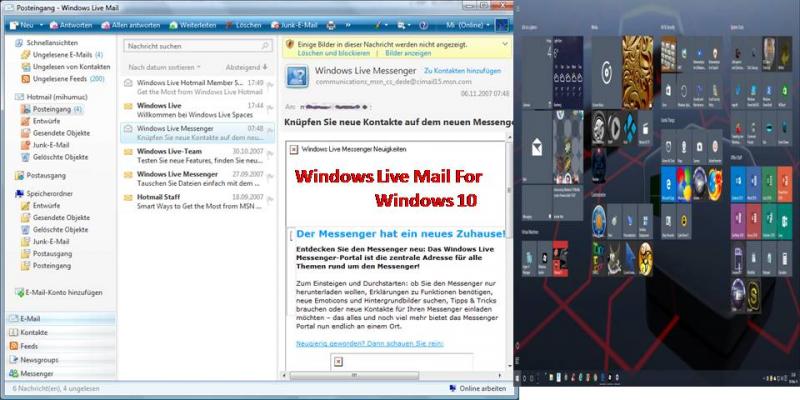Screen dimensions: 800x400
Task: Click the Weiterleiten forward button
Action: [x=194, y=25]
